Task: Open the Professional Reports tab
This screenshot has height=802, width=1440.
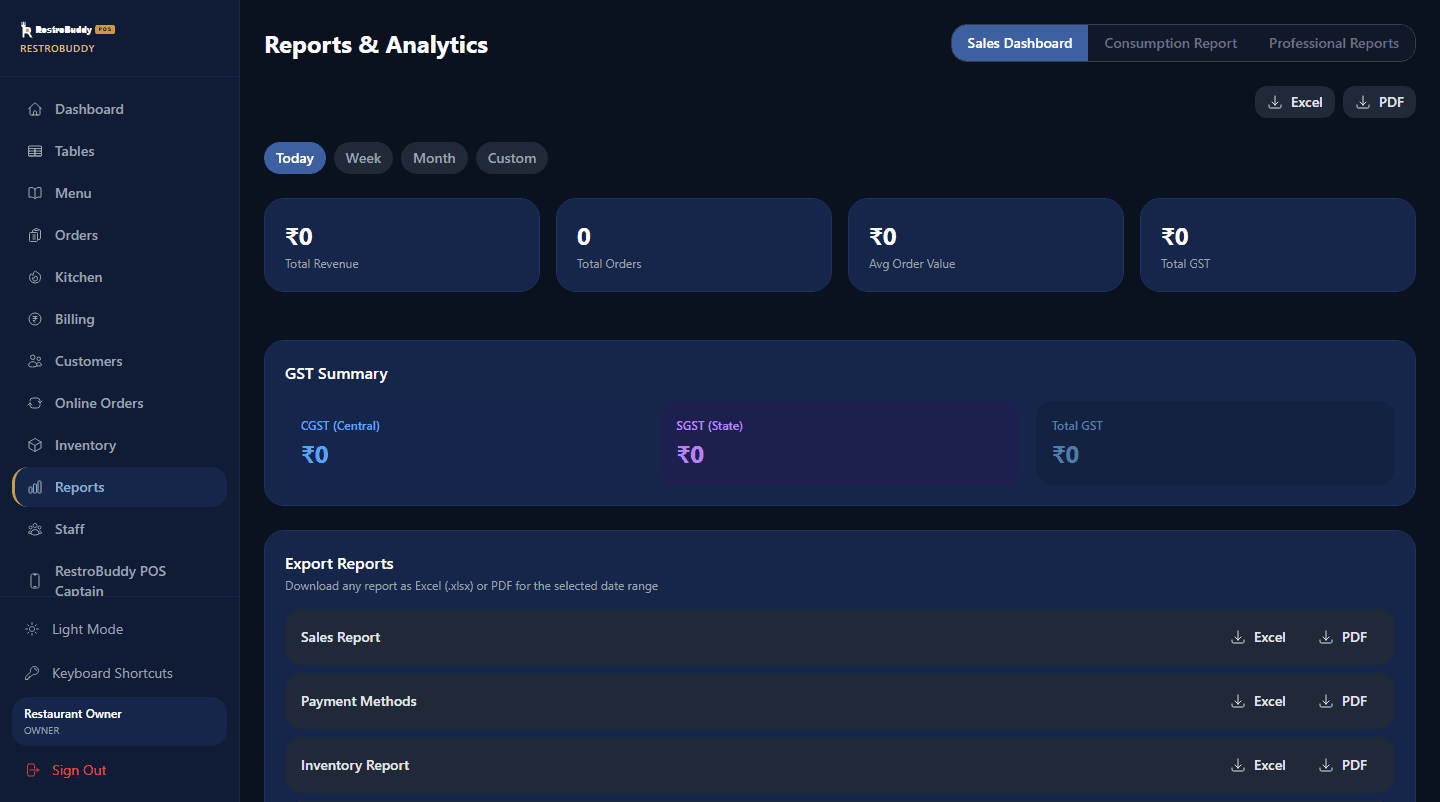Action: [x=1334, y=43]
